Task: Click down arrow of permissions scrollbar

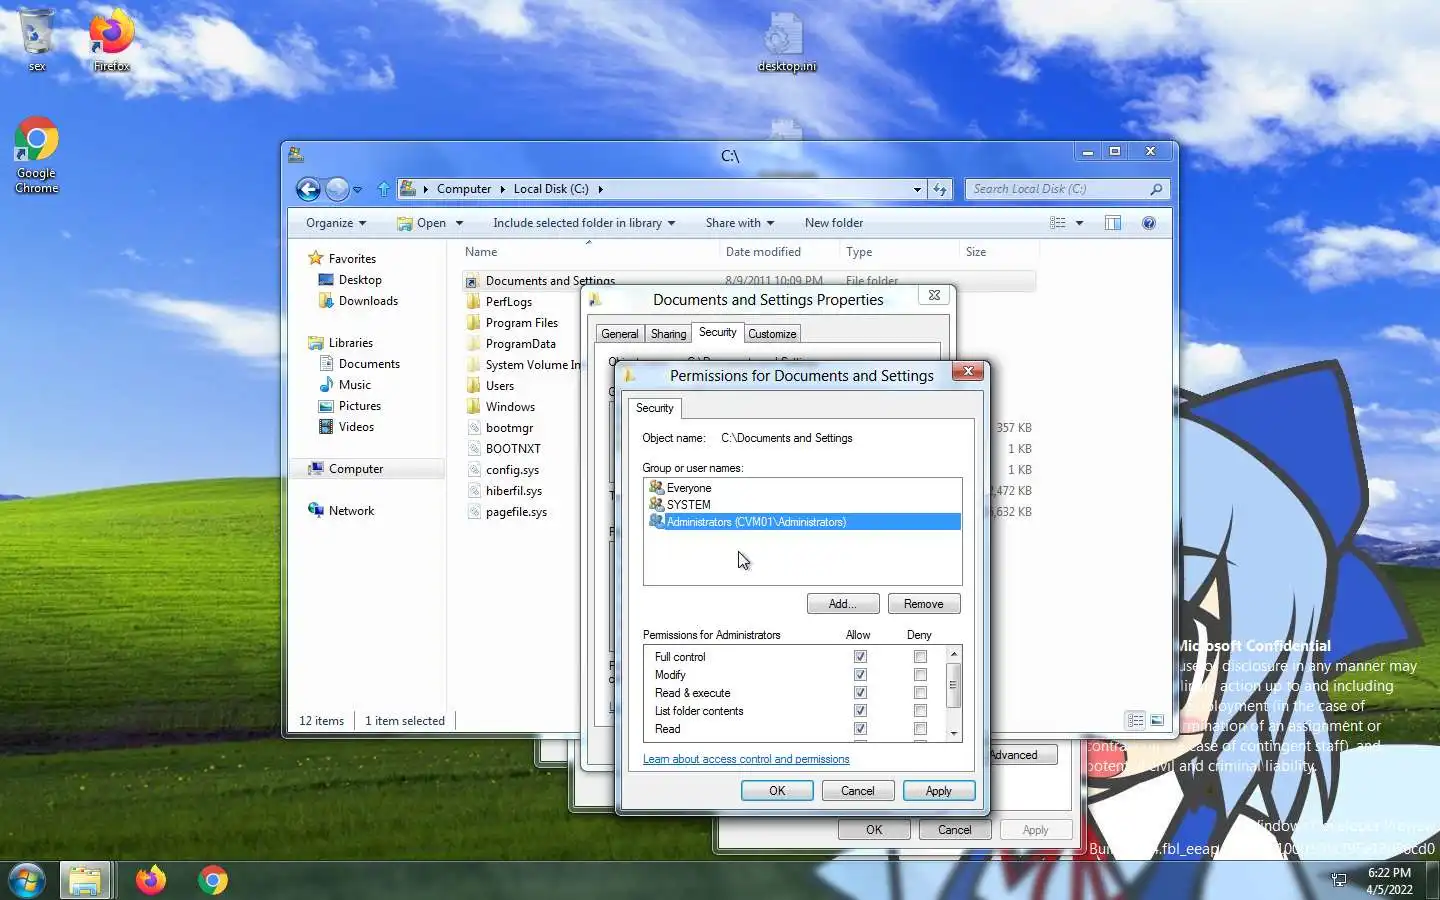Action: pos(953,733)
